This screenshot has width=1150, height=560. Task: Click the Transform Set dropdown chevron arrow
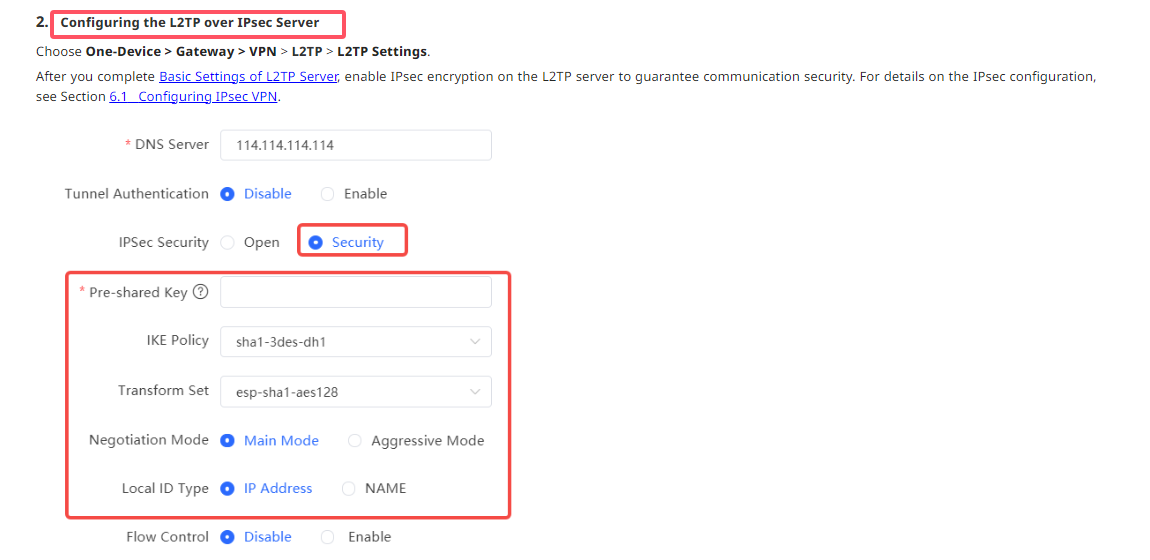475,392
